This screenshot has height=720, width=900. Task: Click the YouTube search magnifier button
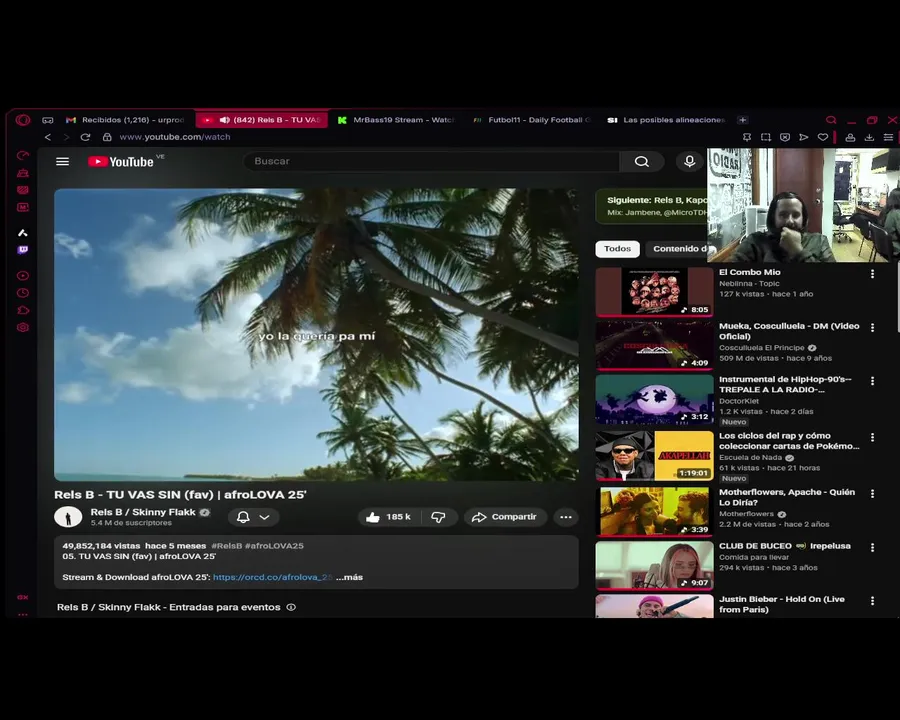pos(642,161)
